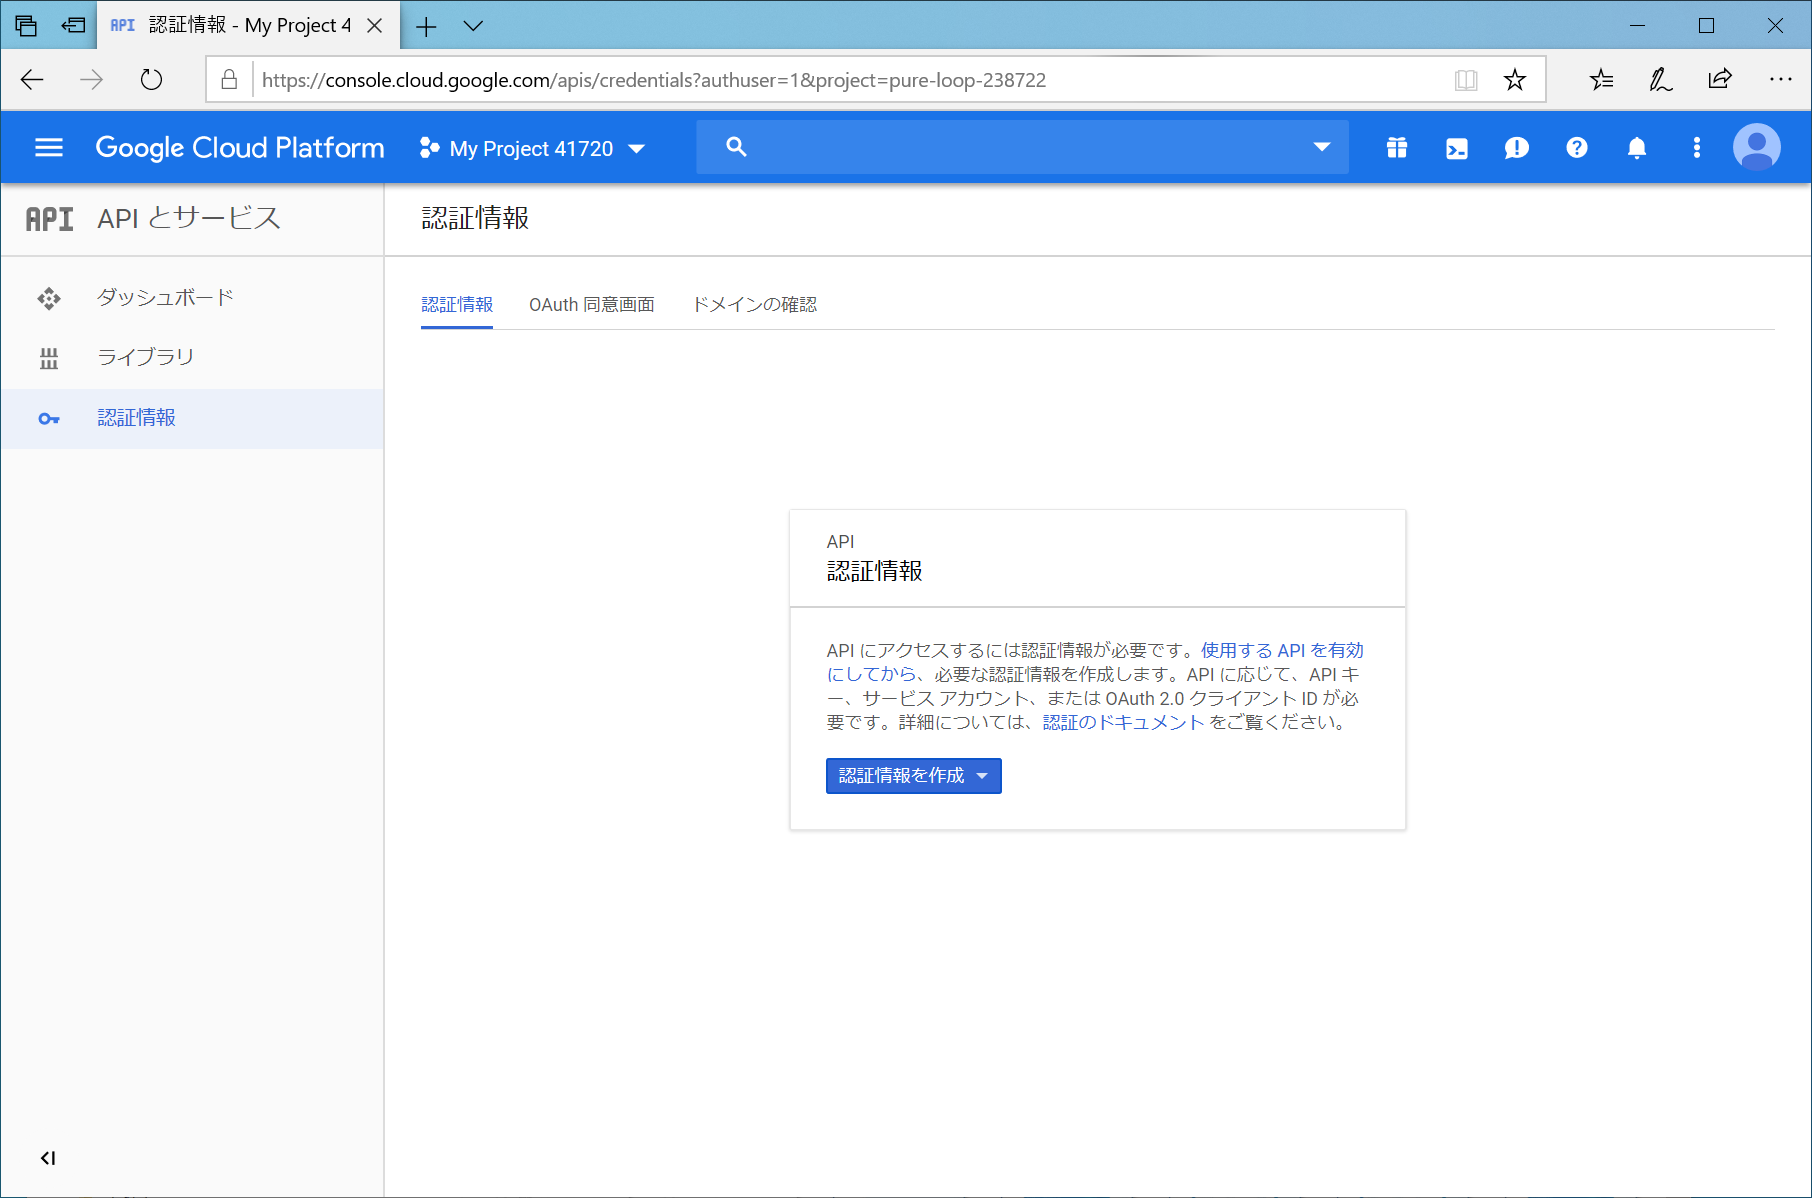Select the 認証情報 - My Project browser tab
Screen dimensions: 1812x1198
point(248,26)
